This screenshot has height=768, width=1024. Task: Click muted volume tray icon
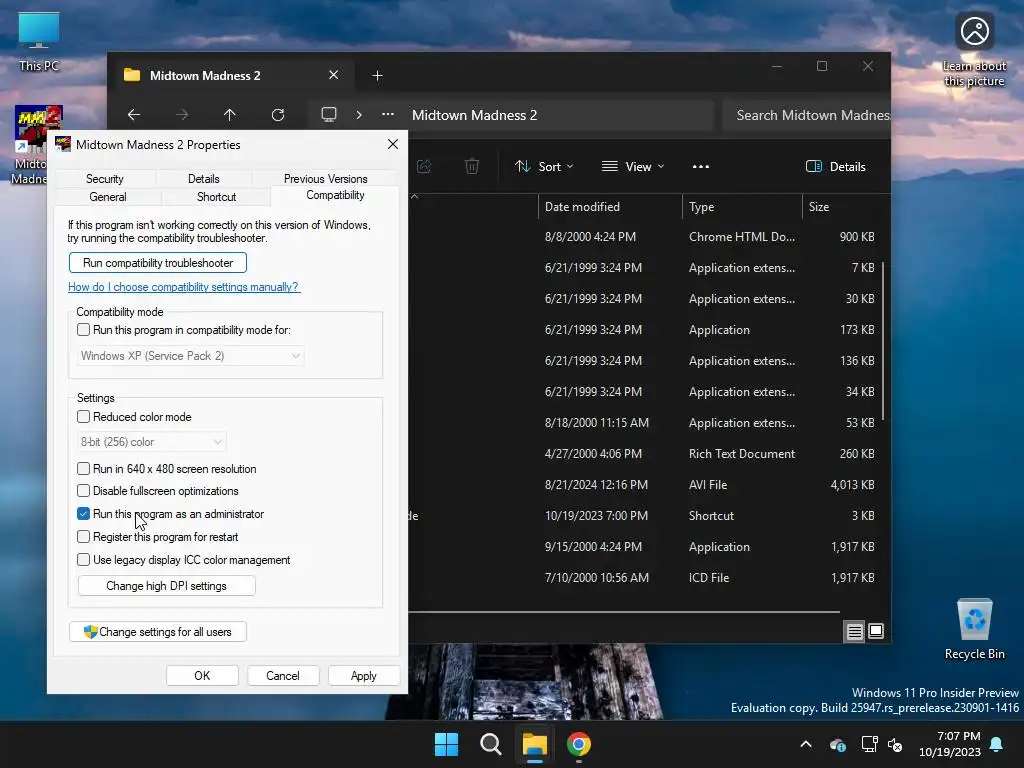(x=895, y=744)
